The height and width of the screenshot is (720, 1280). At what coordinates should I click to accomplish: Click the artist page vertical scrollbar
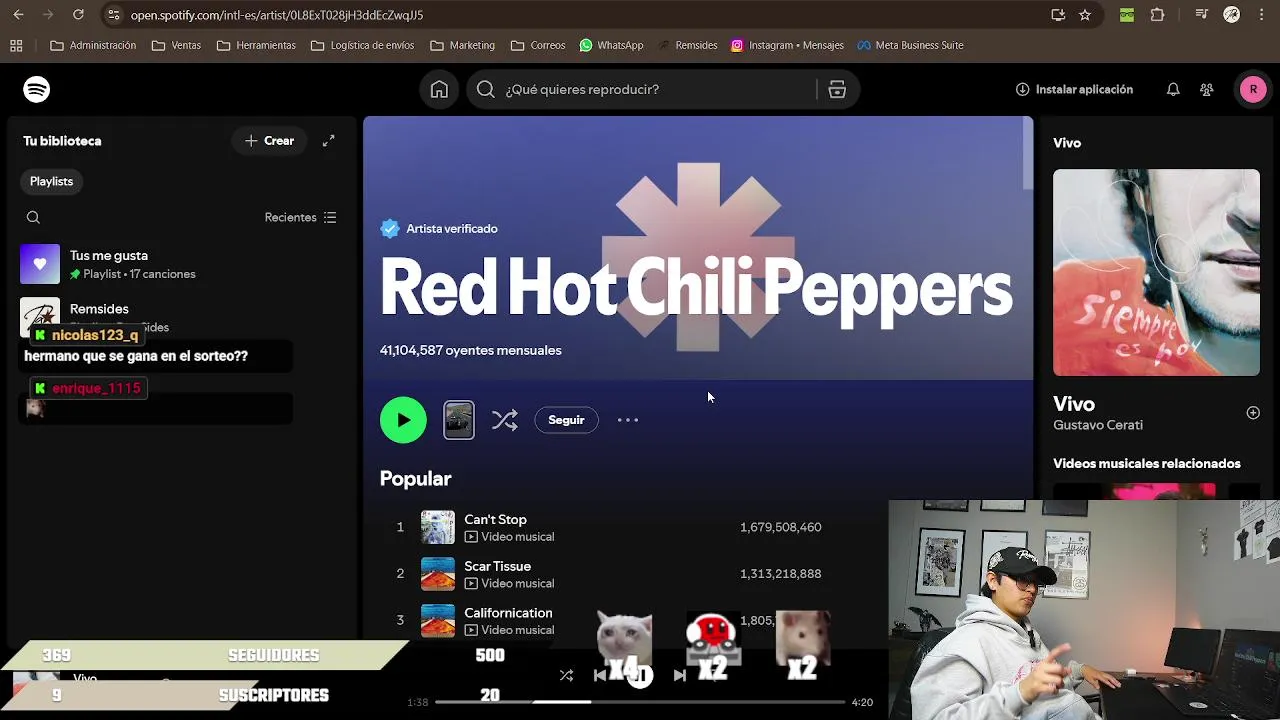(1027, 154)
